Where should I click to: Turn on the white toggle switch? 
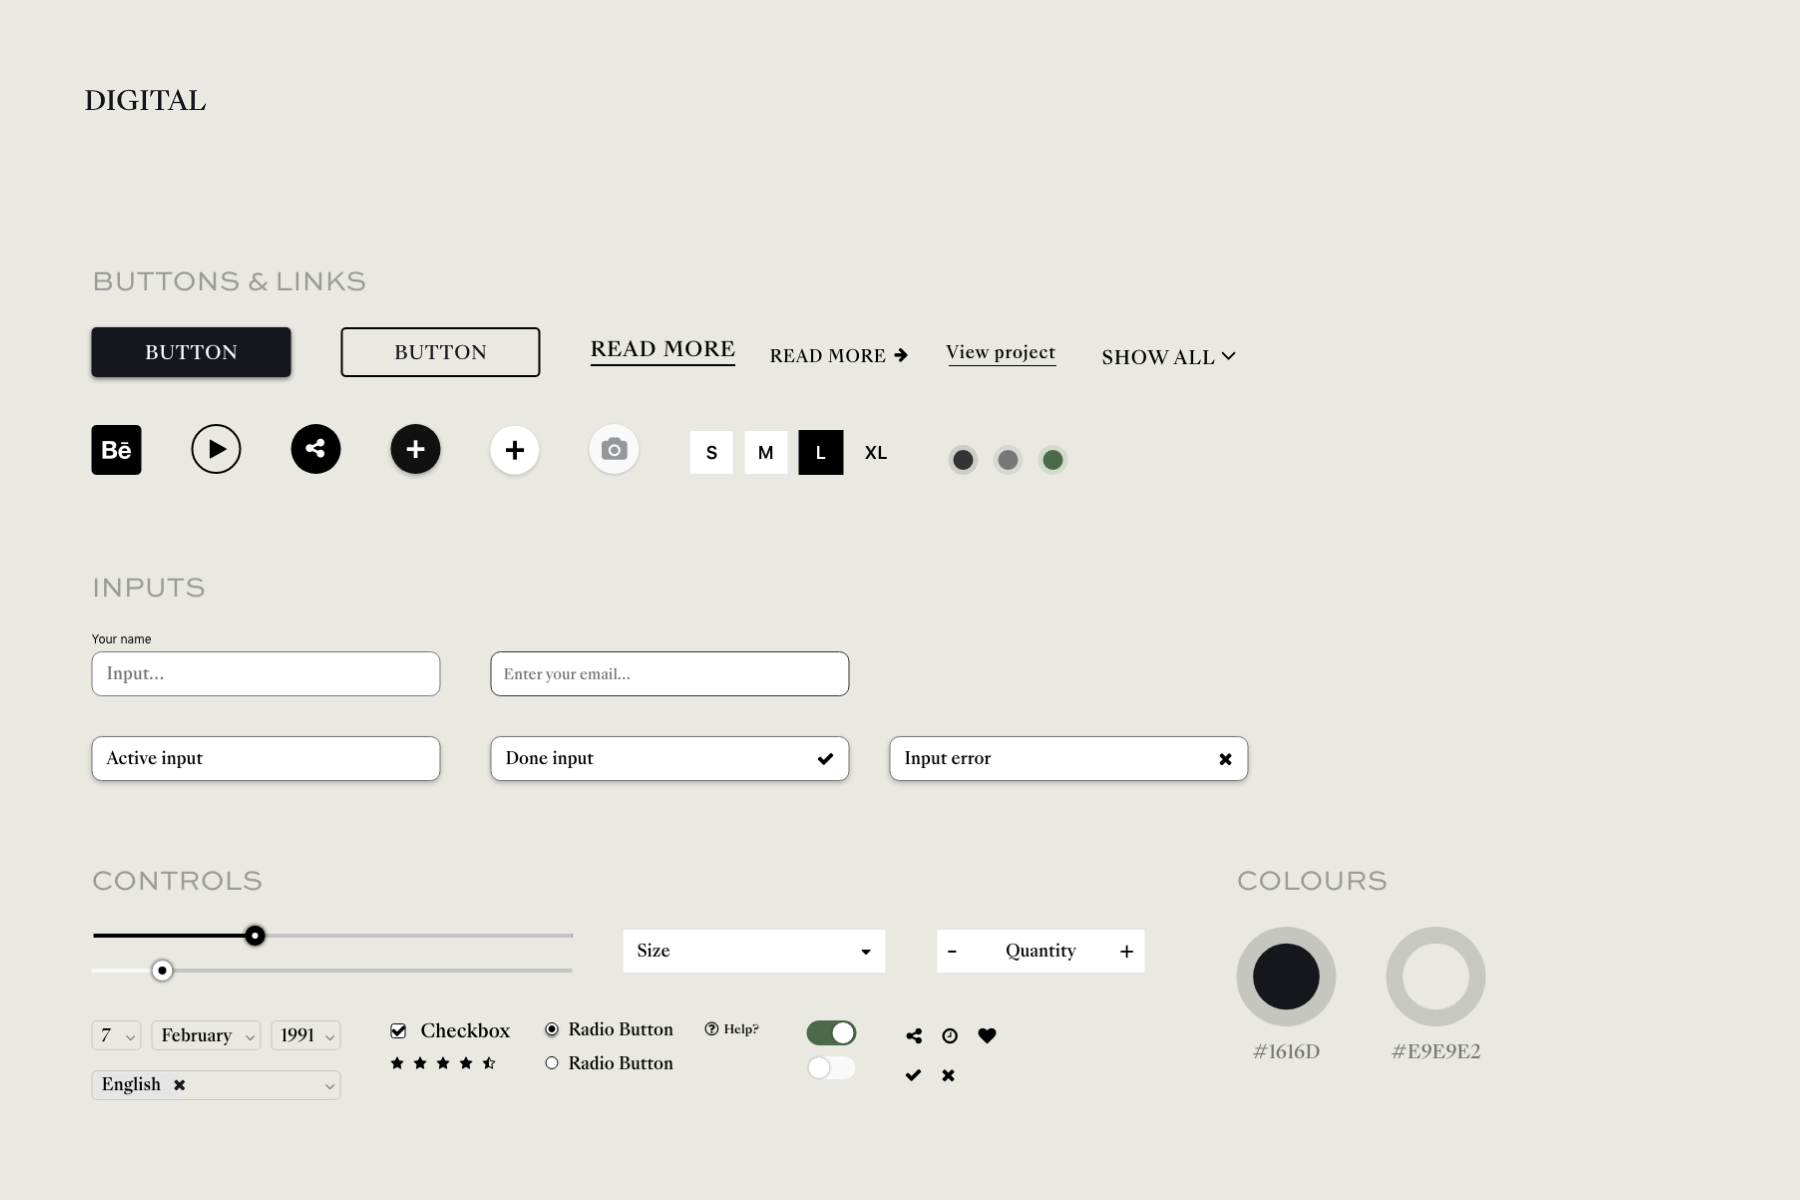pos(831,1068)
